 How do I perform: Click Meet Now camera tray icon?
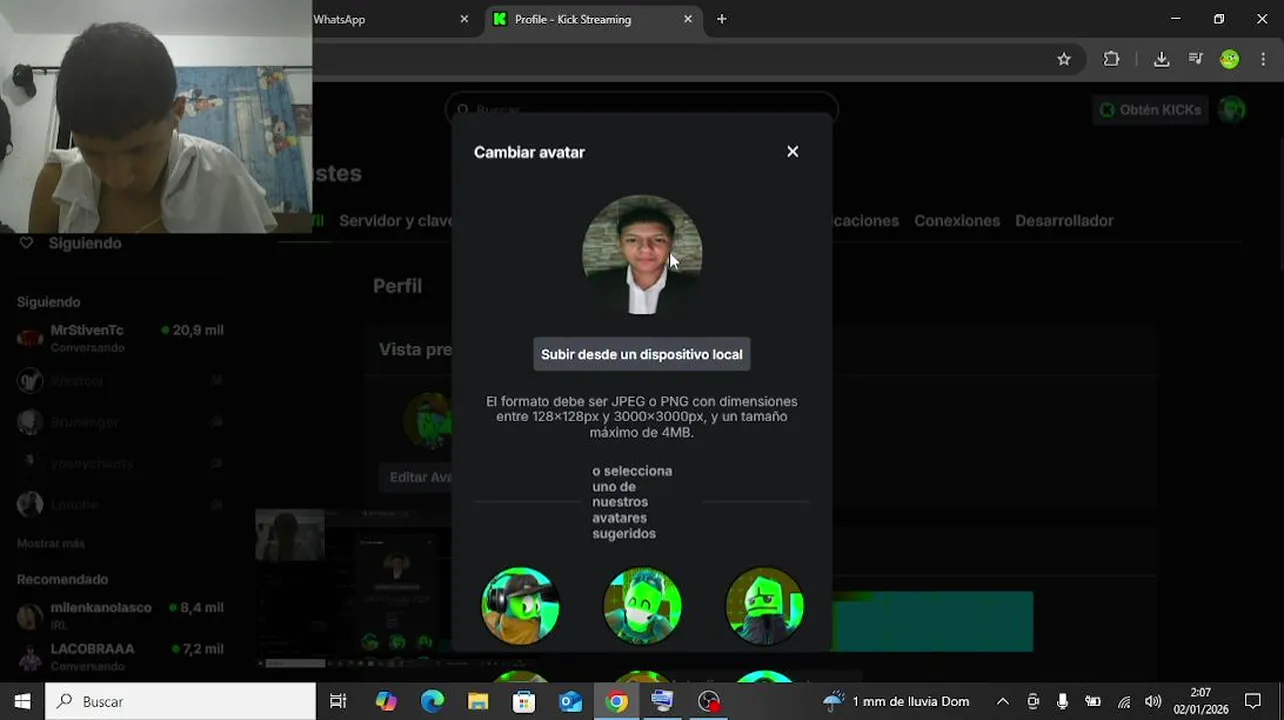click(x=1033, y=701)
